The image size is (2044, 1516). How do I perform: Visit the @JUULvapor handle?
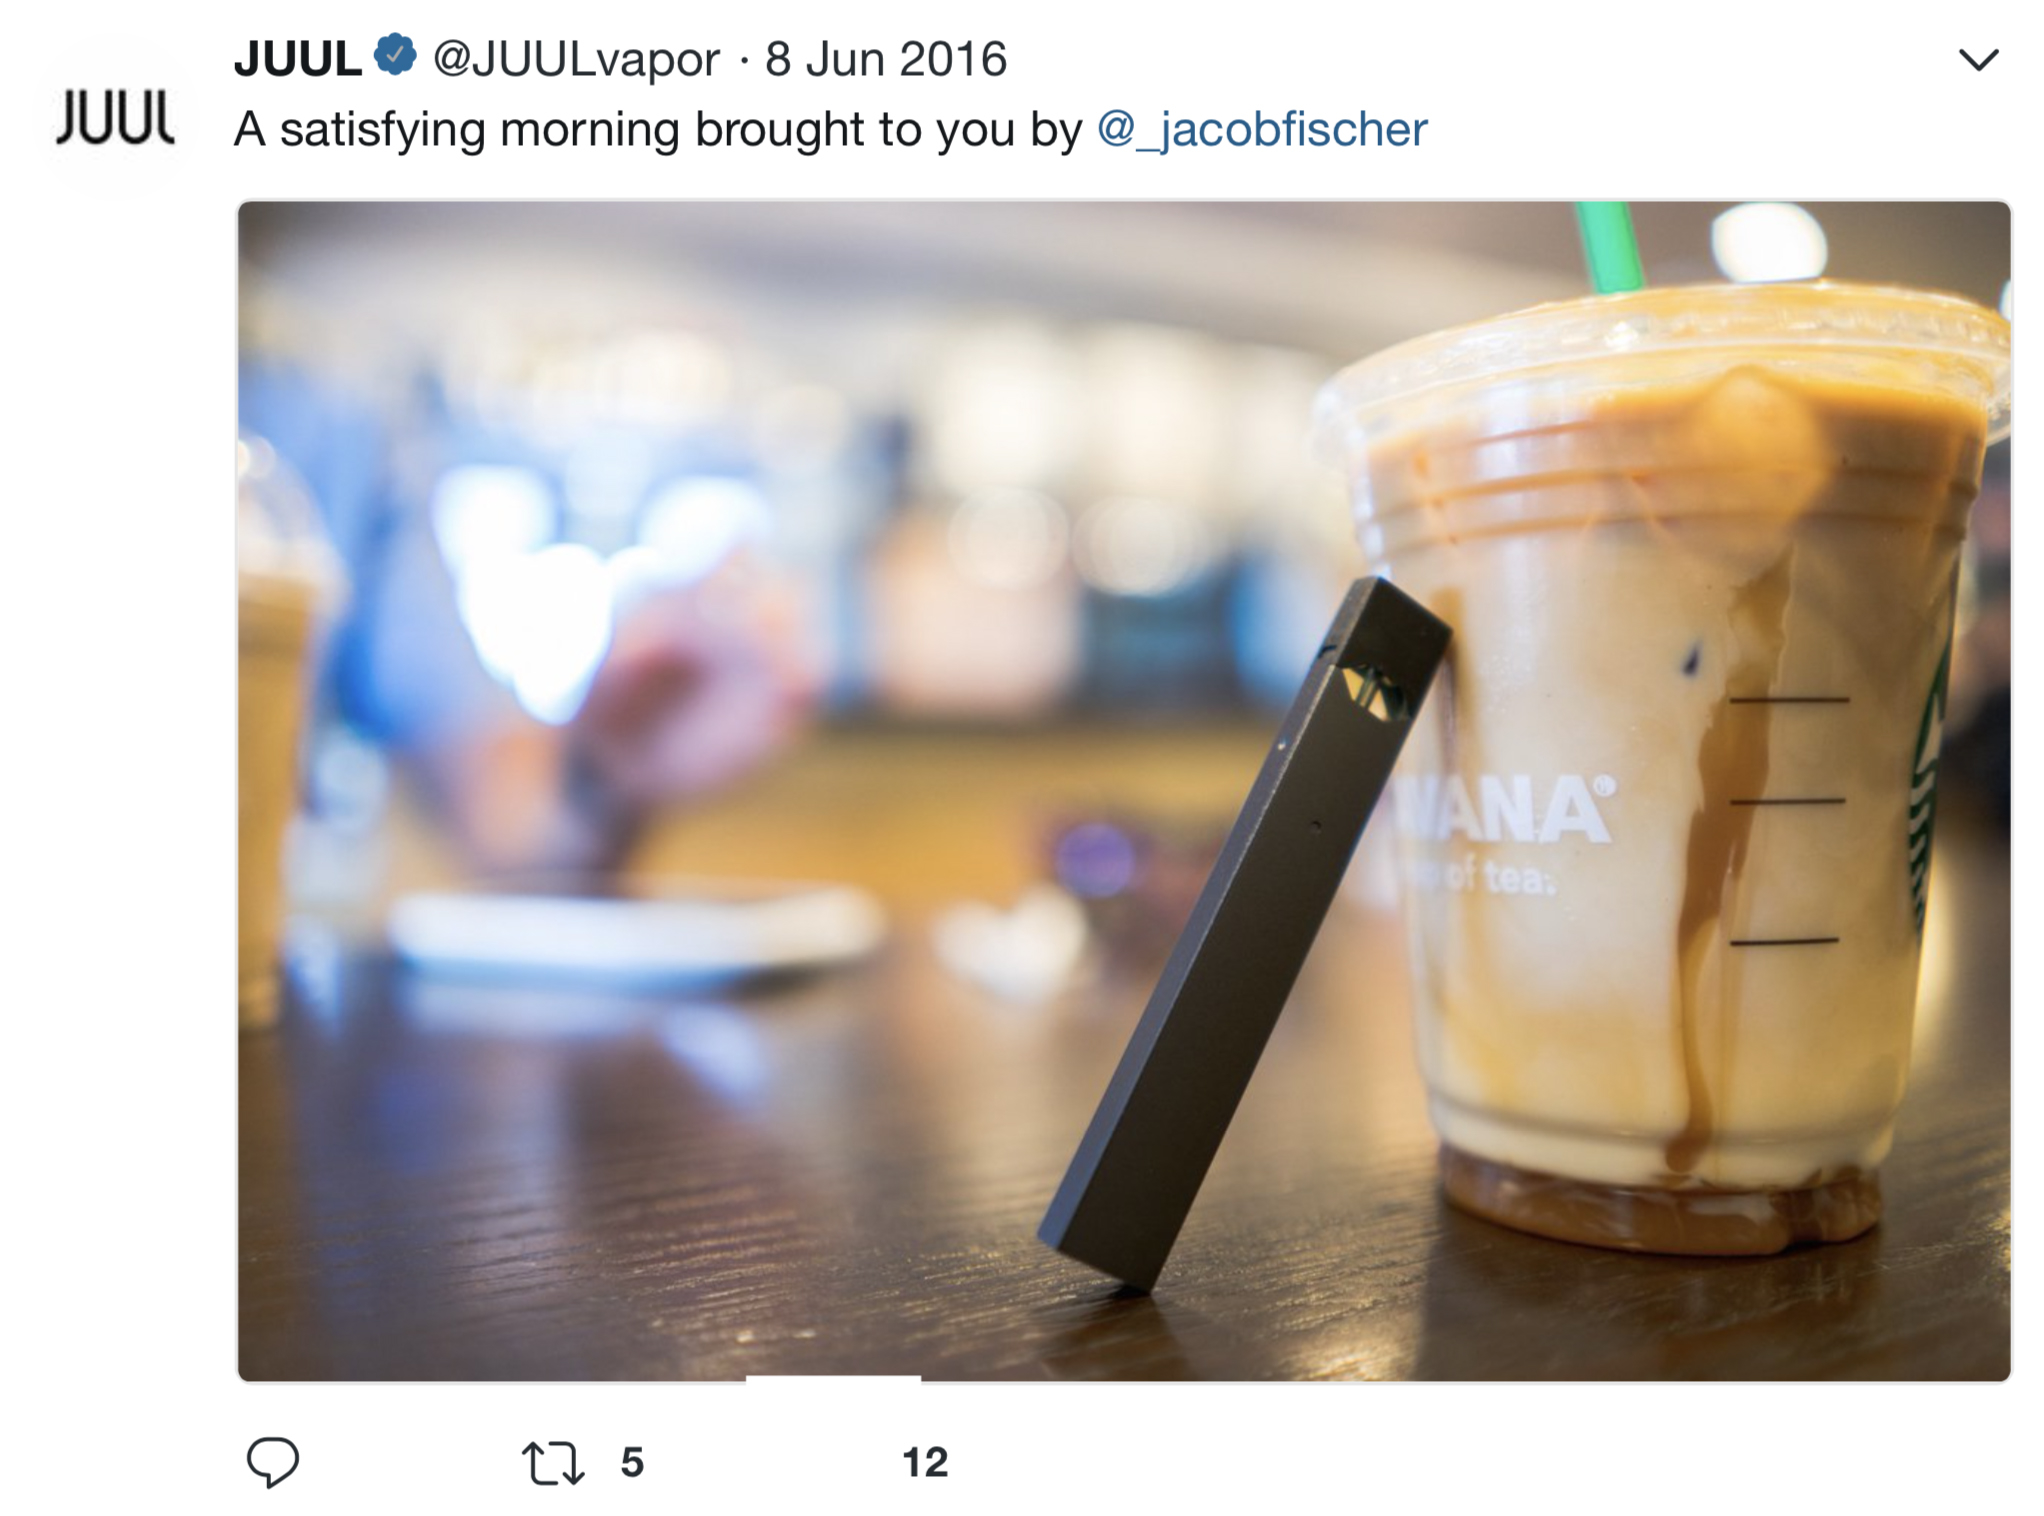[x=576, y=60]
